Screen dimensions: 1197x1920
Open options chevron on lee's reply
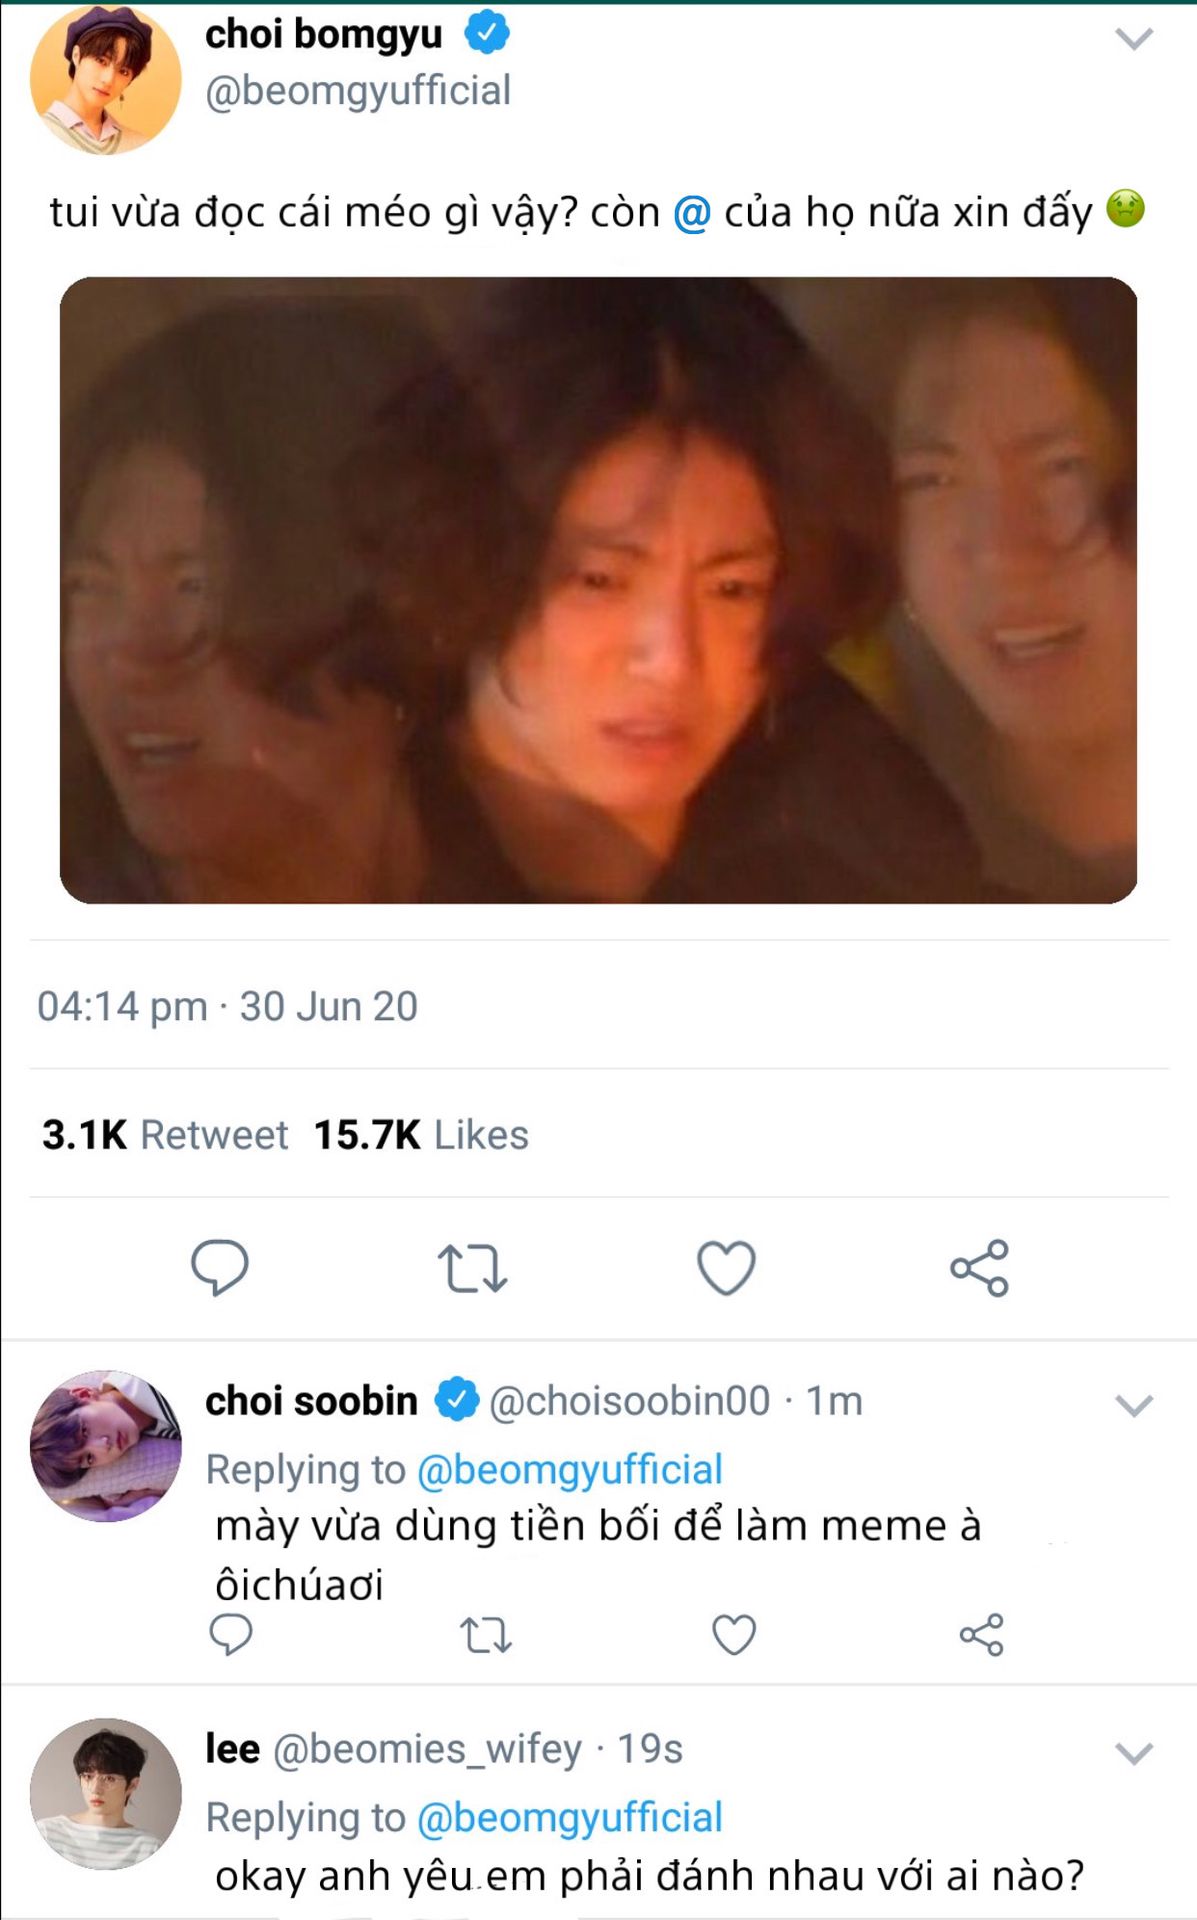[x=1134, y=1753]
